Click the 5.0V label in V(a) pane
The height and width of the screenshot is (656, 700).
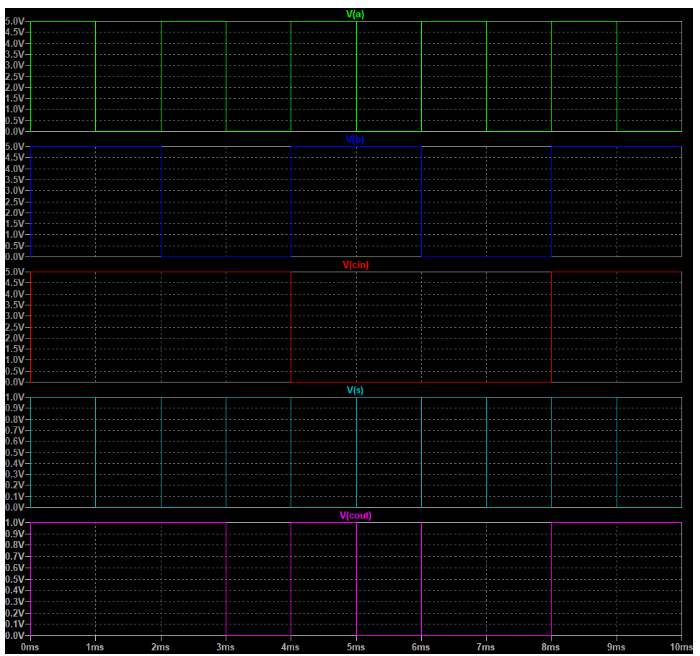(x=15, y=21)
